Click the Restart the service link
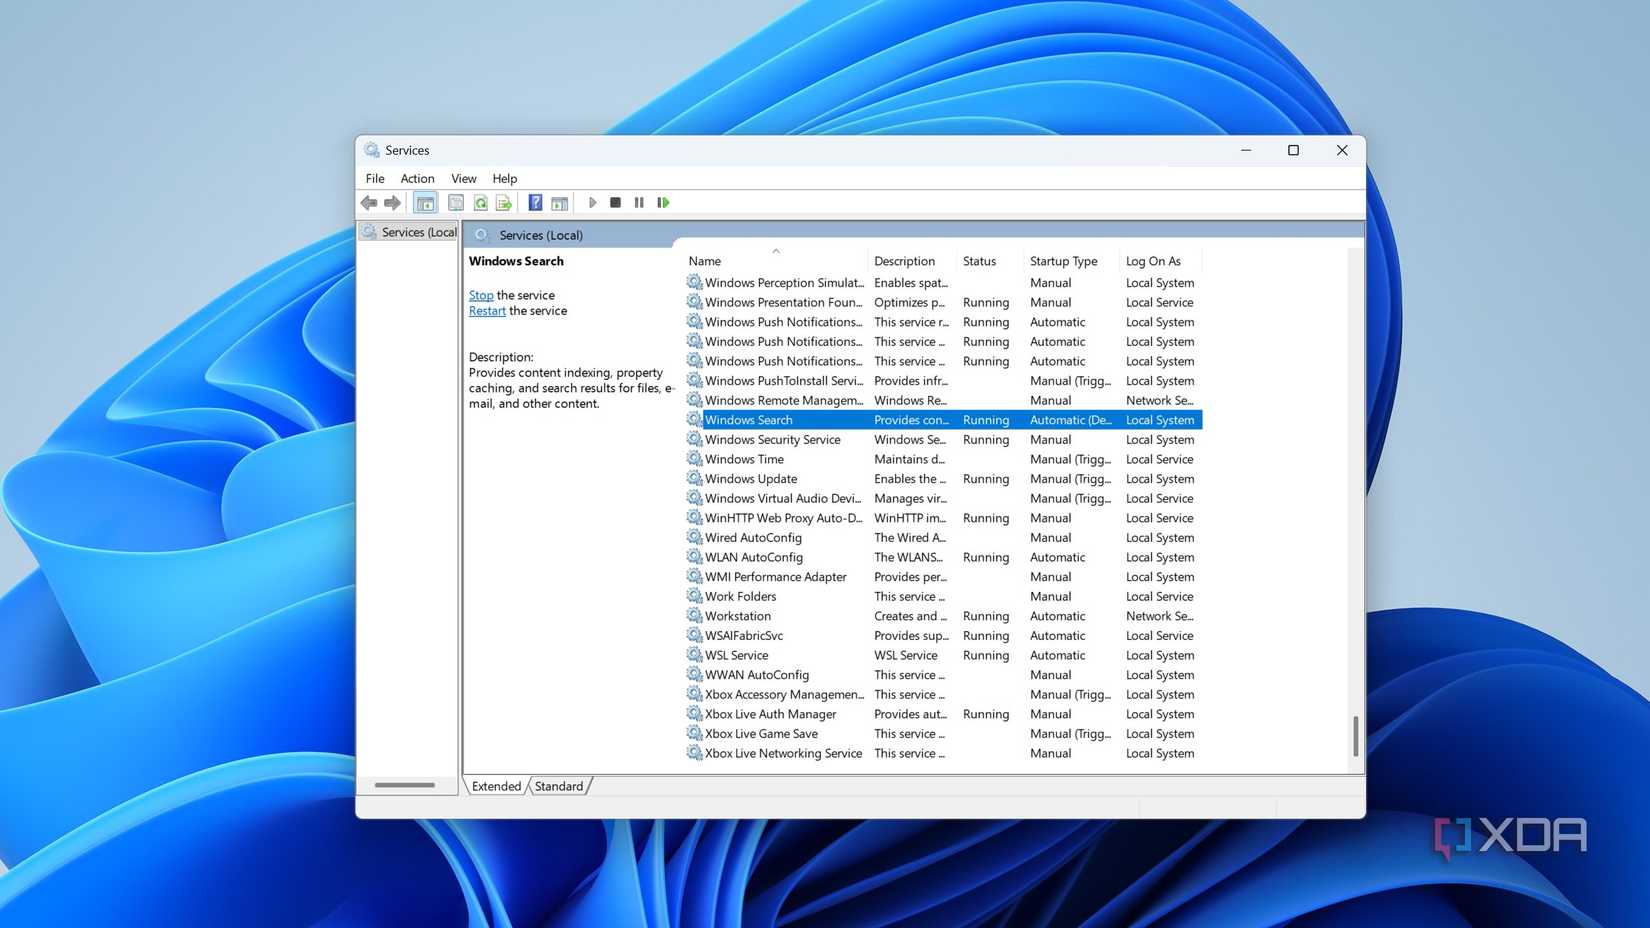1650x928 pixels. click(487, 310)
